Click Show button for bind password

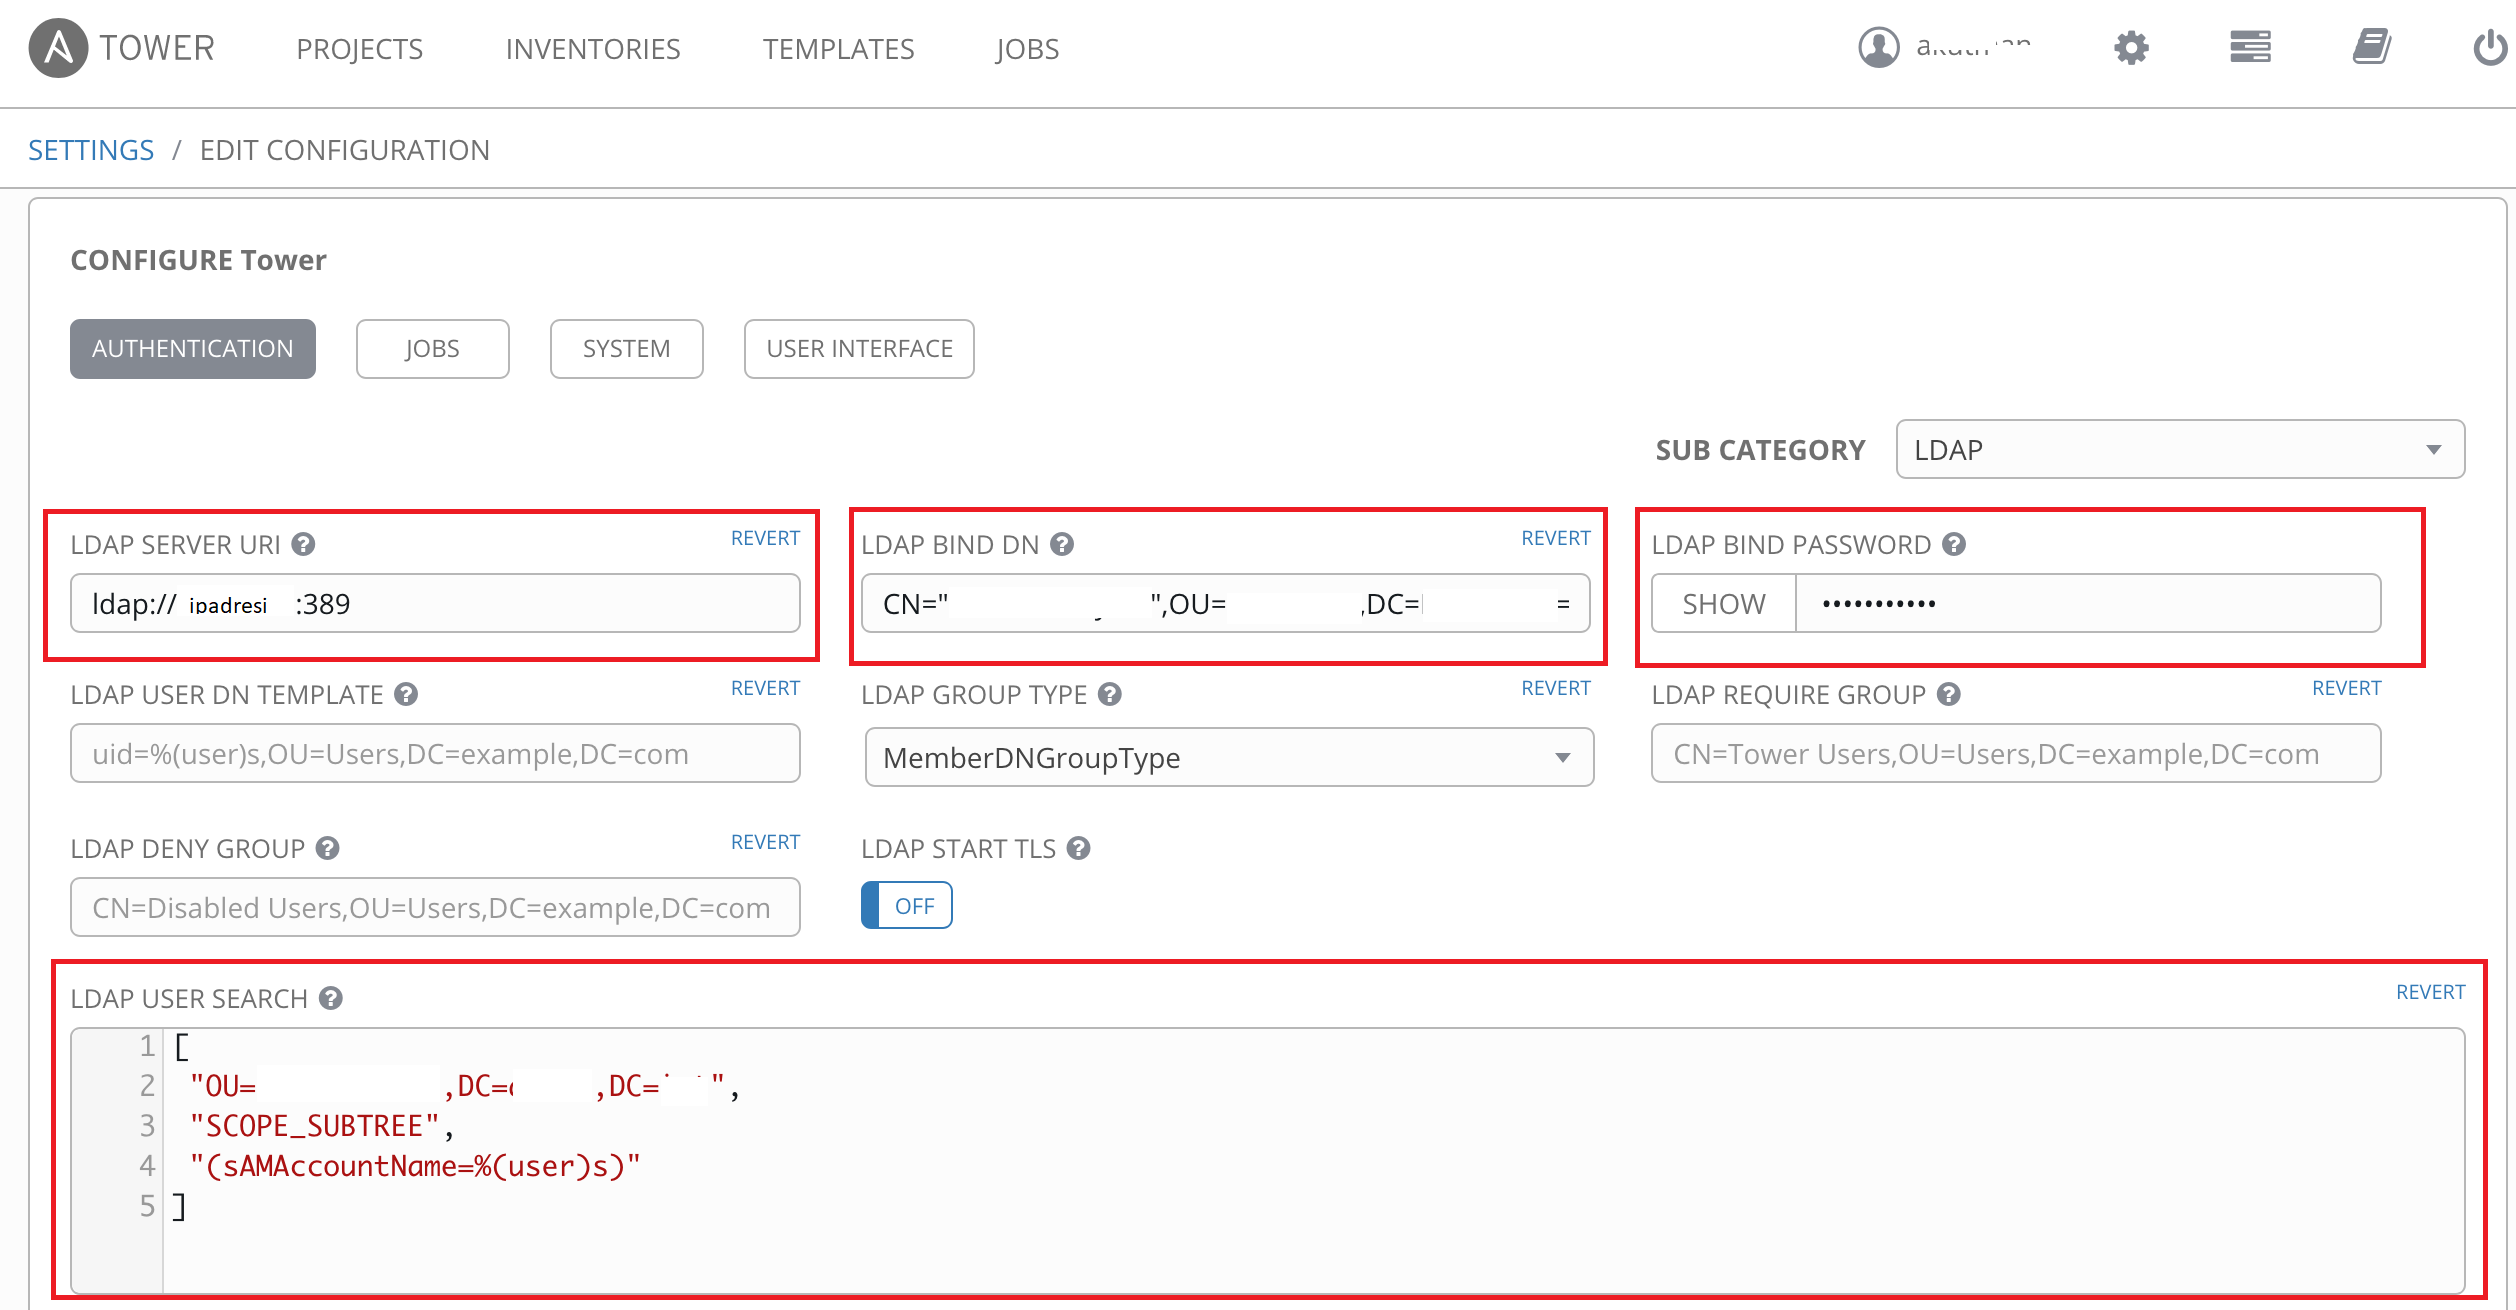pyautogui.click(x=1724, y=603)
